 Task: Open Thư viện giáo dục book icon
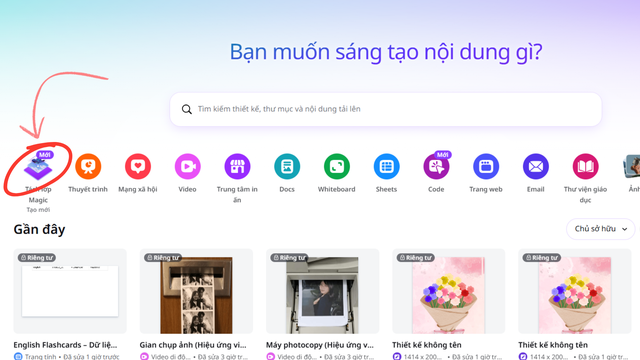coord(585,167)
